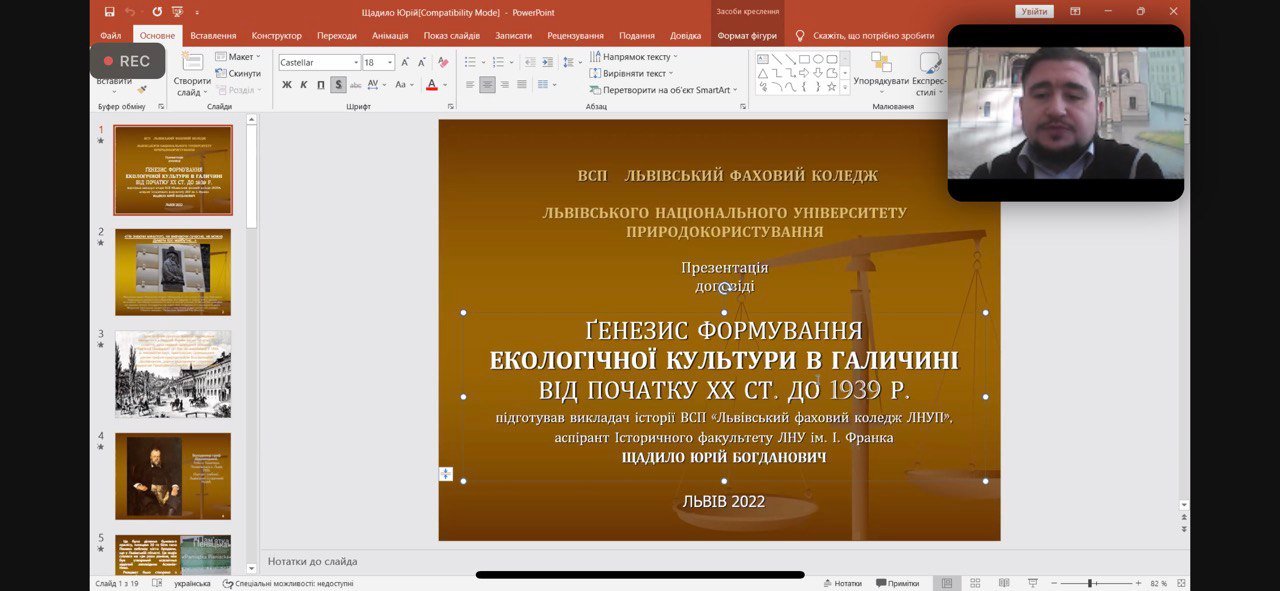Click the save icon in the title bar
The width and height of the screenshot is (1280, 591).
click(109, 12)
